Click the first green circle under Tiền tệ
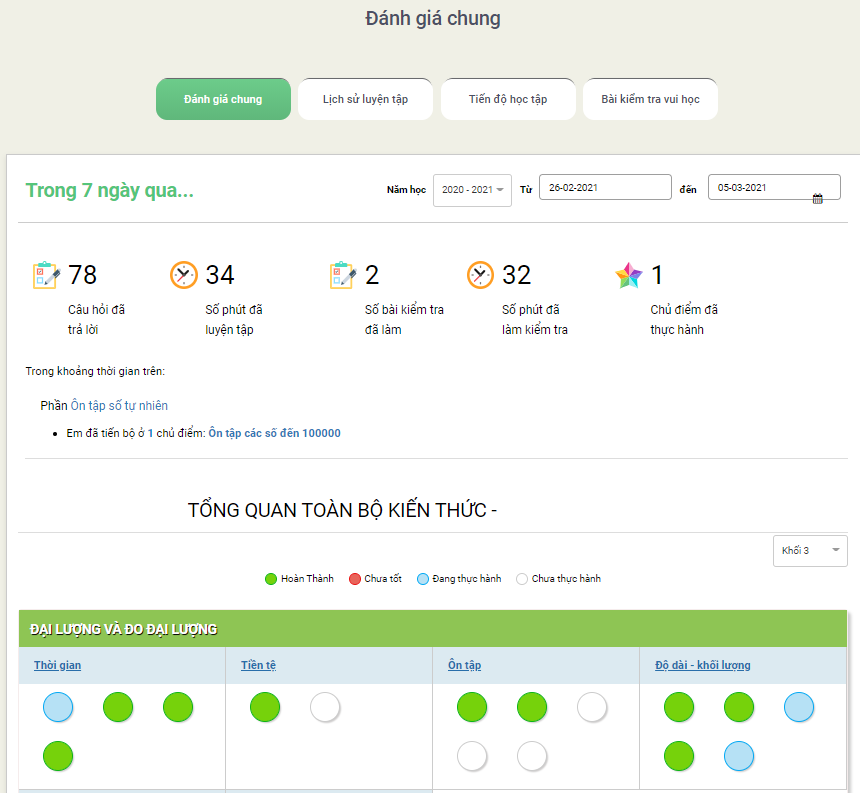This screenshot has height=793, width=860. (x=265, y=707)
